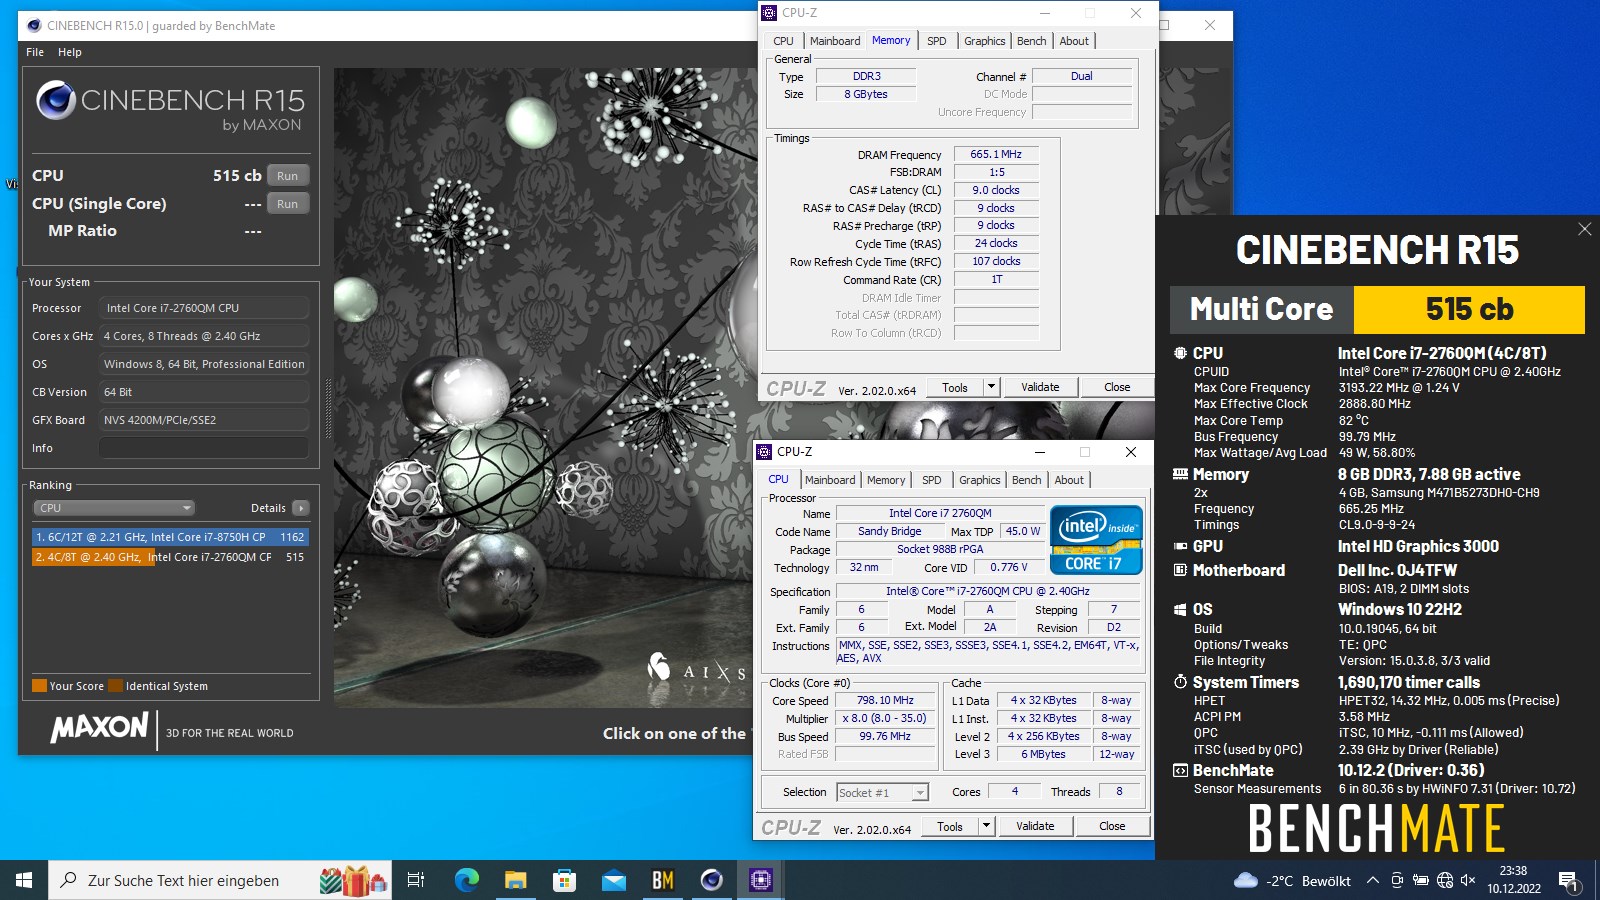
Task: Click the battery icon in system tray
Action: (1420, 881)
